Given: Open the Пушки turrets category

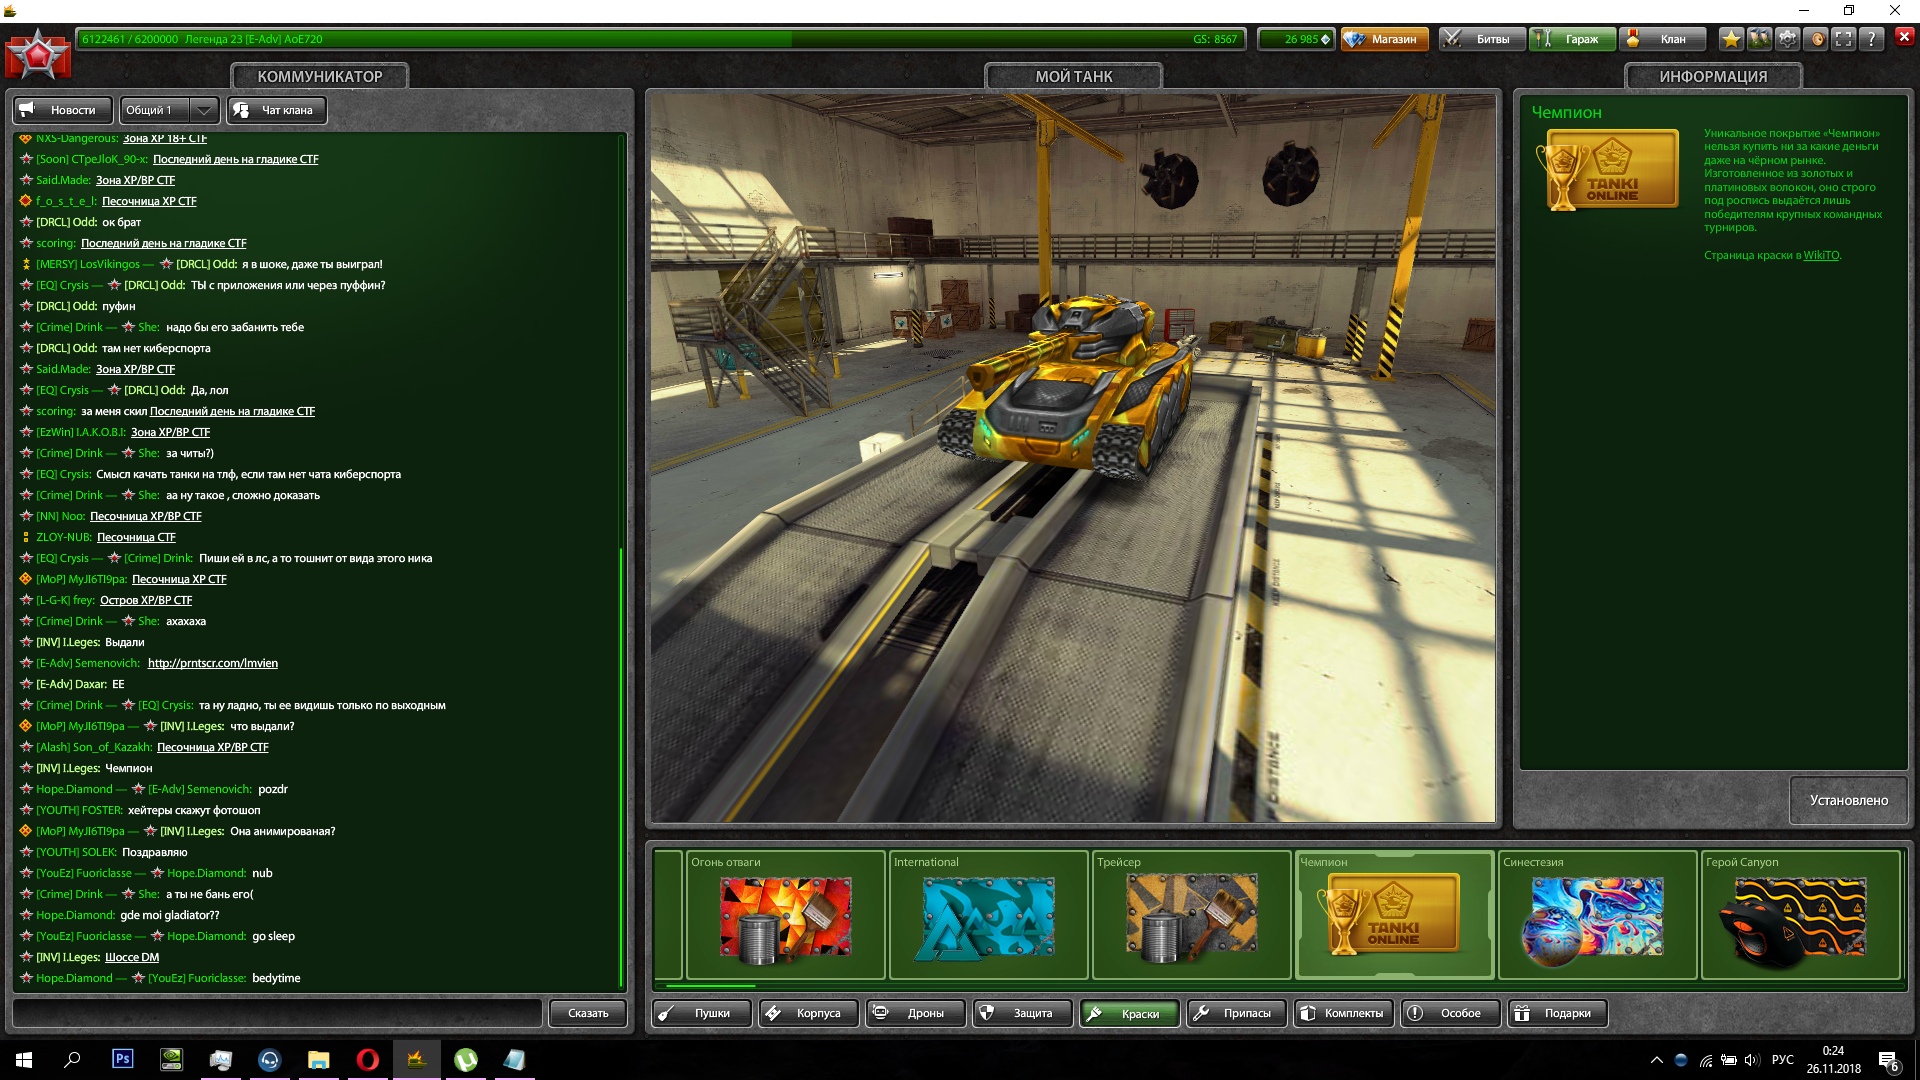Looking at the screenshot, I should click(x=702, y=1013).
